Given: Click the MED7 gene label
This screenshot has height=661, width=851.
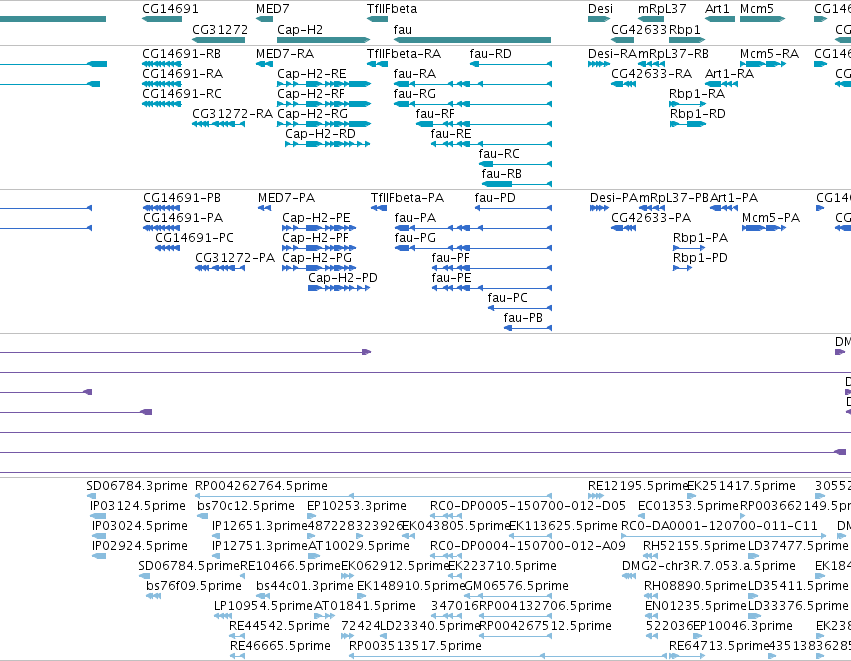Looking at the screenshot, I should (x=272, y=9).
